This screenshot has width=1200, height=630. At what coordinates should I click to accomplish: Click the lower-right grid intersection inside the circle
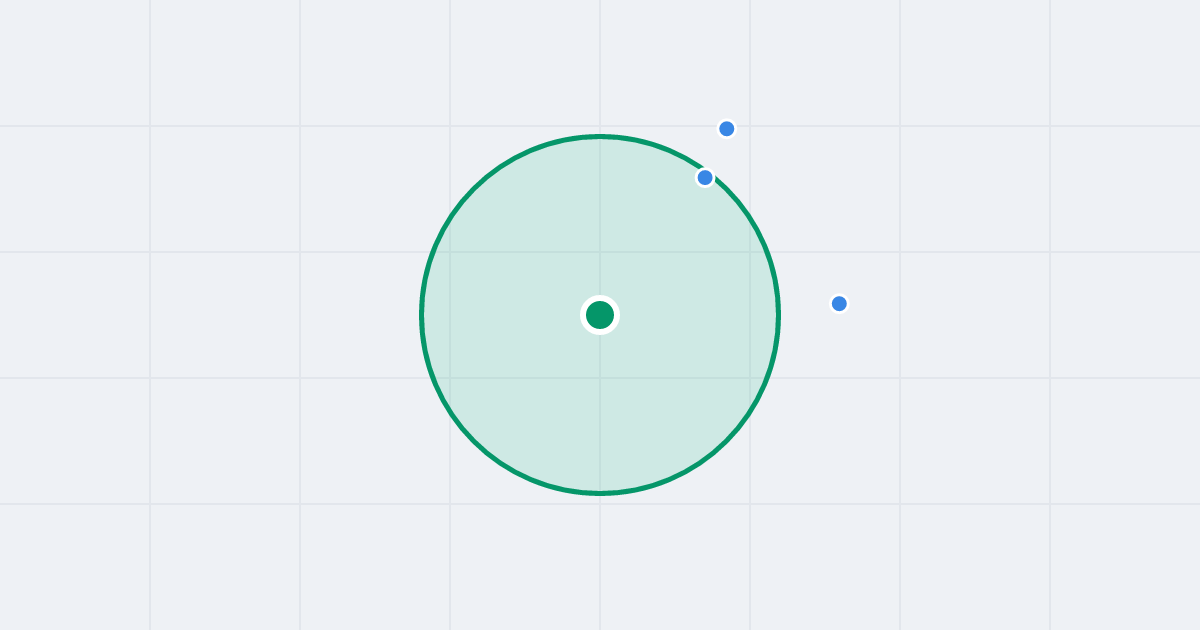click(750, 378)
